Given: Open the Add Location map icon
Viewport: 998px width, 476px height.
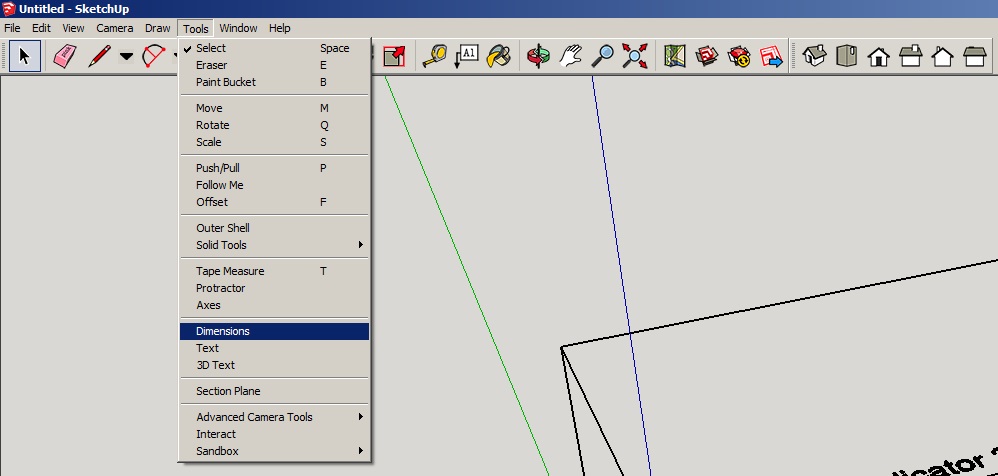Looking at the screenshot, I should point(674,56).
